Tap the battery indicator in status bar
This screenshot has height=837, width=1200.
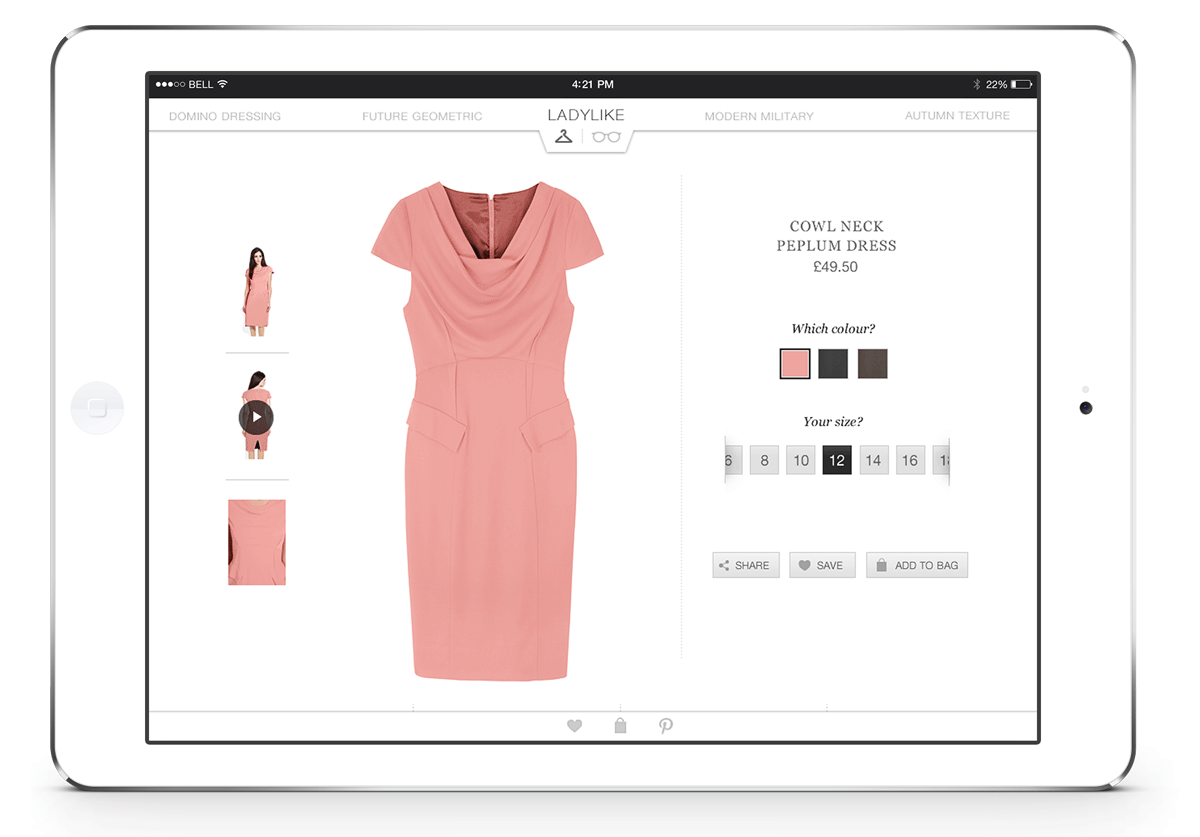[x=1021, y=85]
